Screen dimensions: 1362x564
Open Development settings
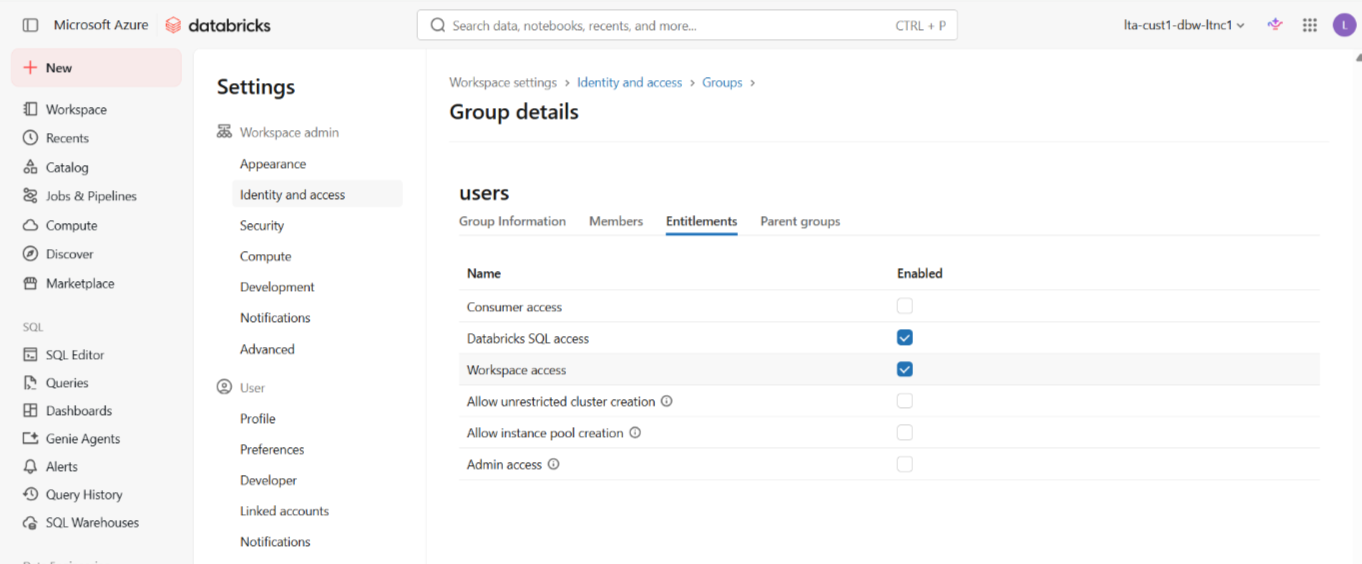pyautogui.click(x=277, y=287)
